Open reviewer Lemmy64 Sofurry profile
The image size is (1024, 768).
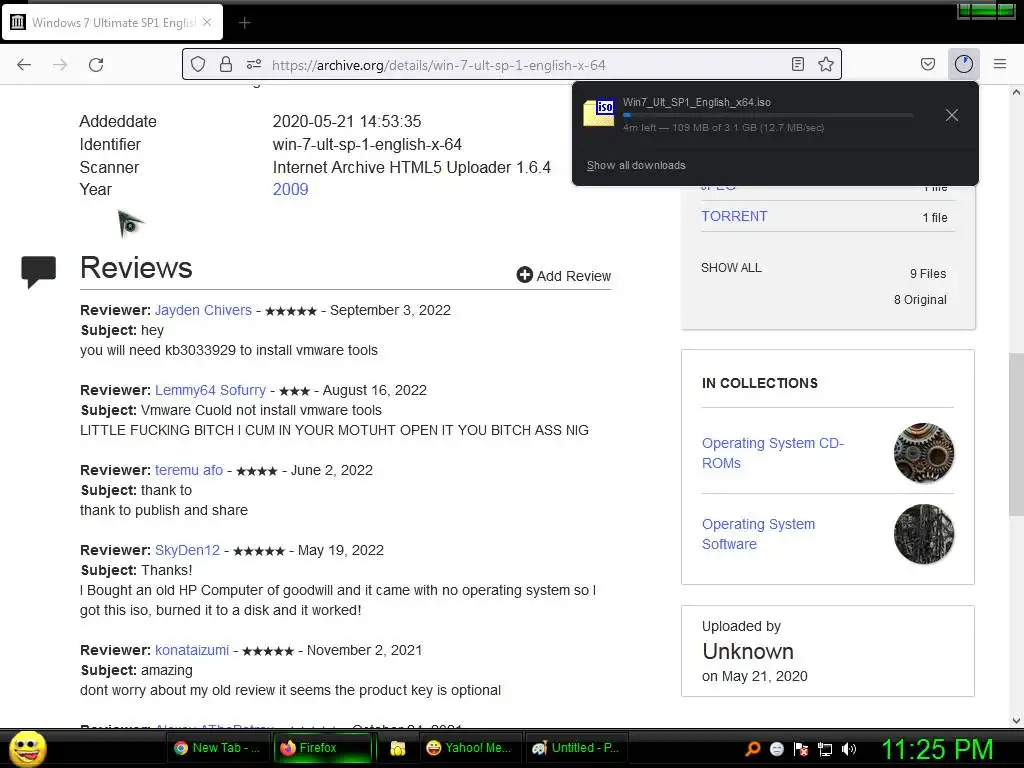pos(210,390)
